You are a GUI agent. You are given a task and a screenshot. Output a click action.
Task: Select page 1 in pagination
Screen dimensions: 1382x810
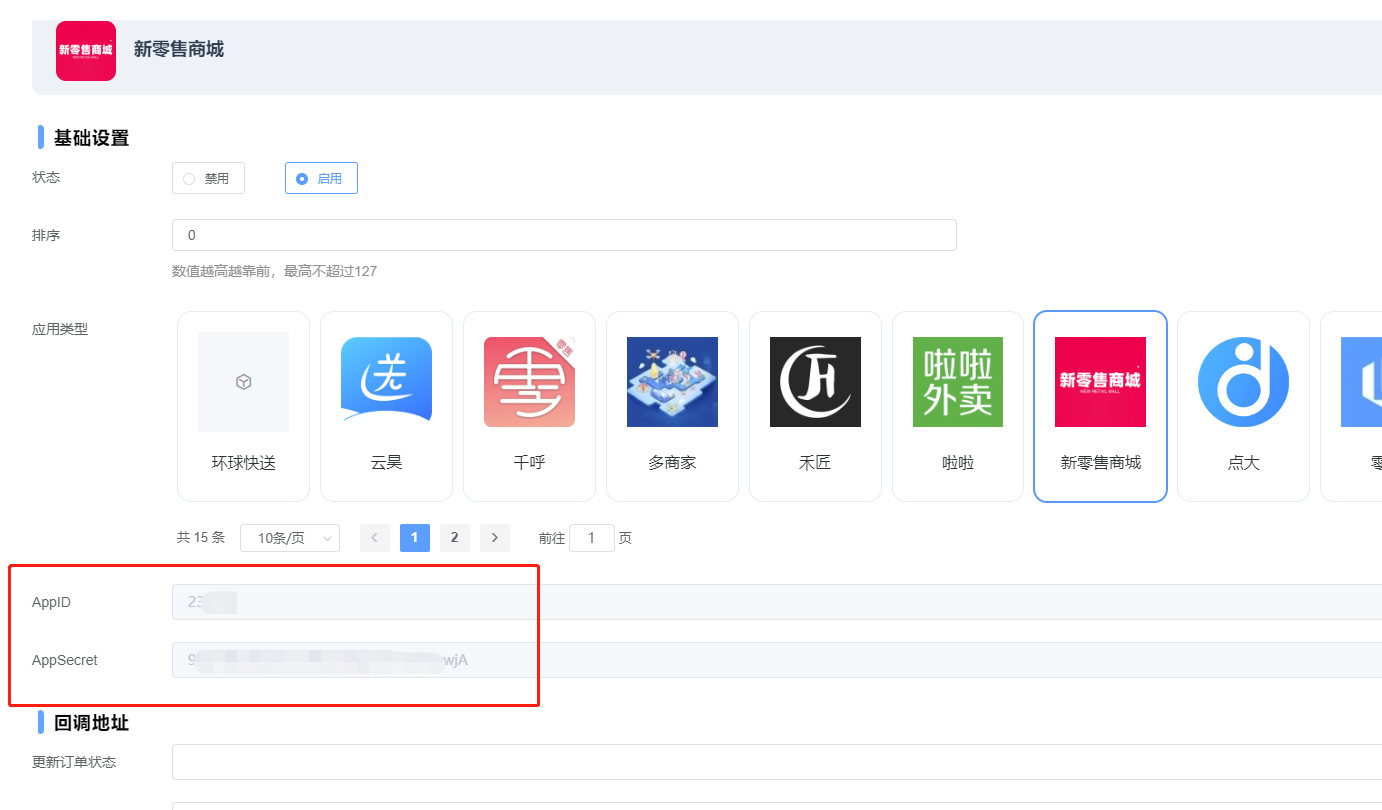coord(414,538)
